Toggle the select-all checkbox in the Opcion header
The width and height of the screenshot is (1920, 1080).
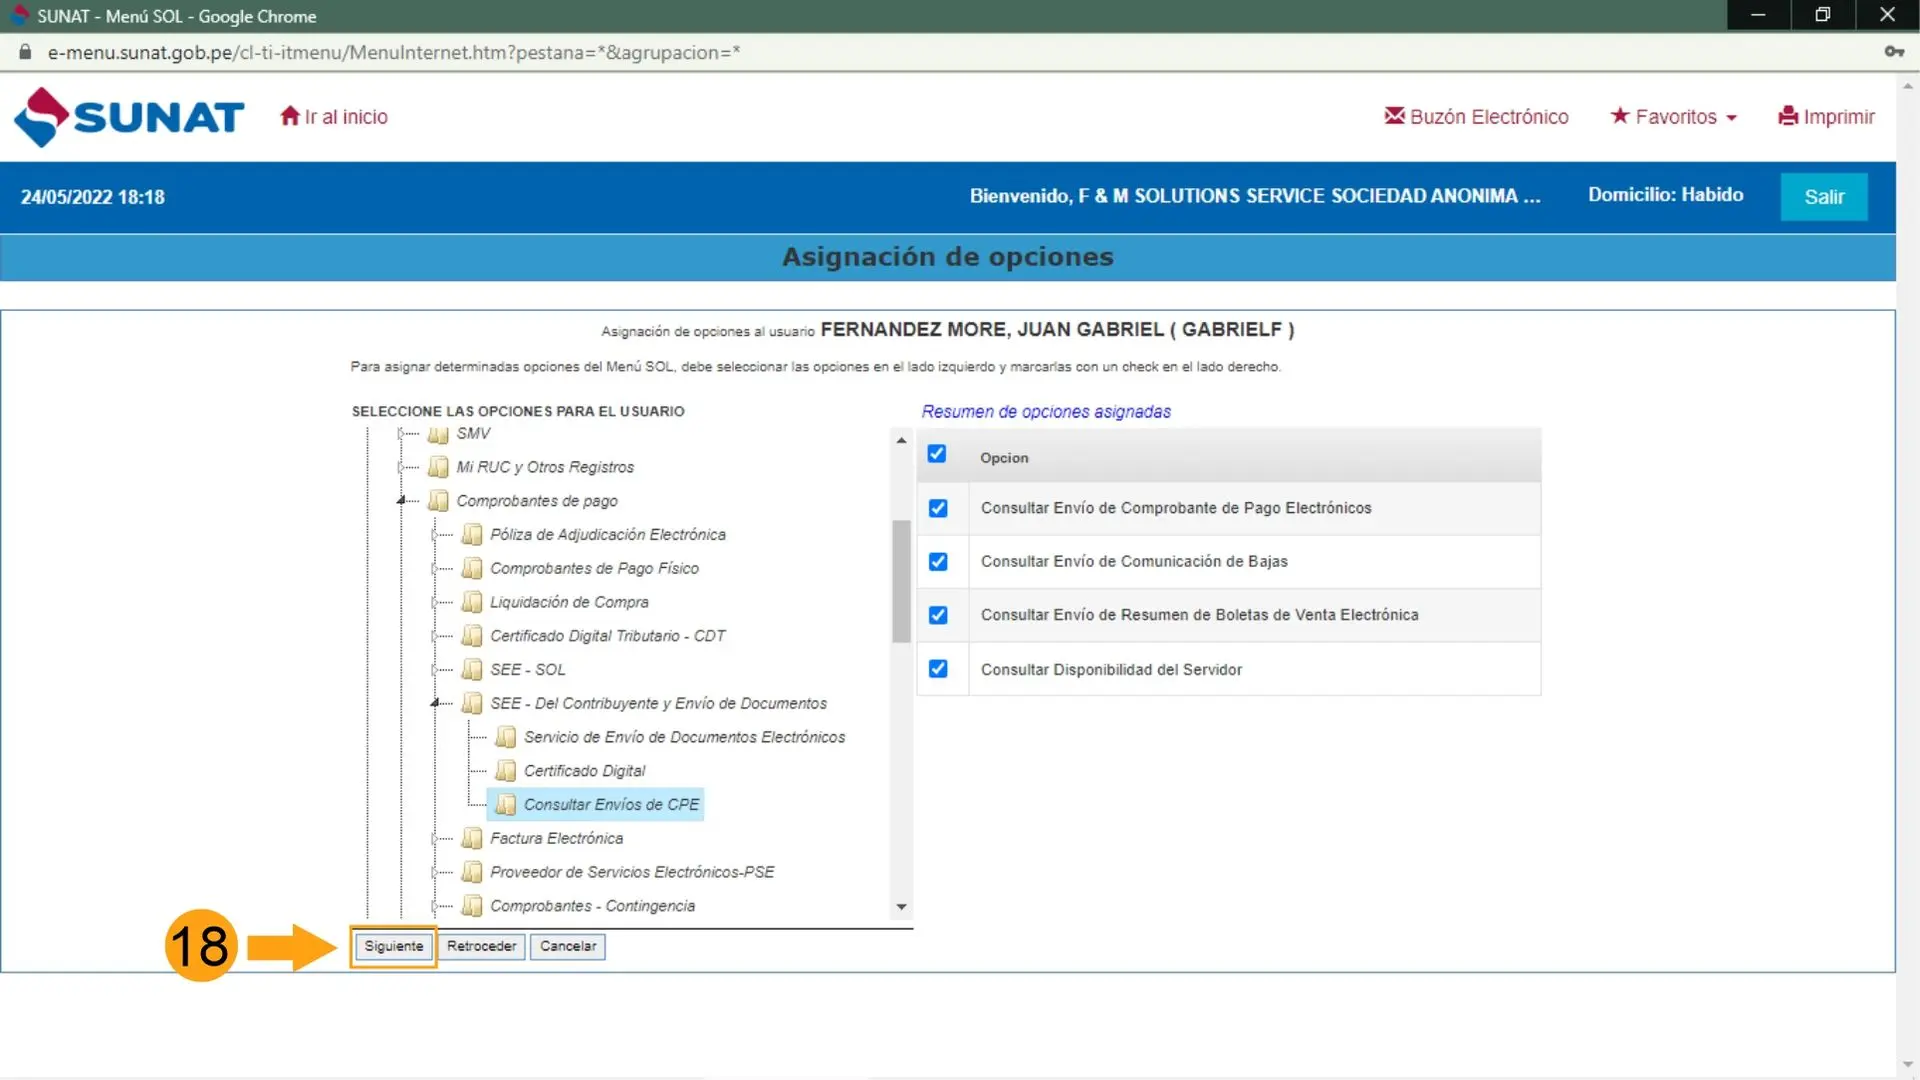(936, 454)
